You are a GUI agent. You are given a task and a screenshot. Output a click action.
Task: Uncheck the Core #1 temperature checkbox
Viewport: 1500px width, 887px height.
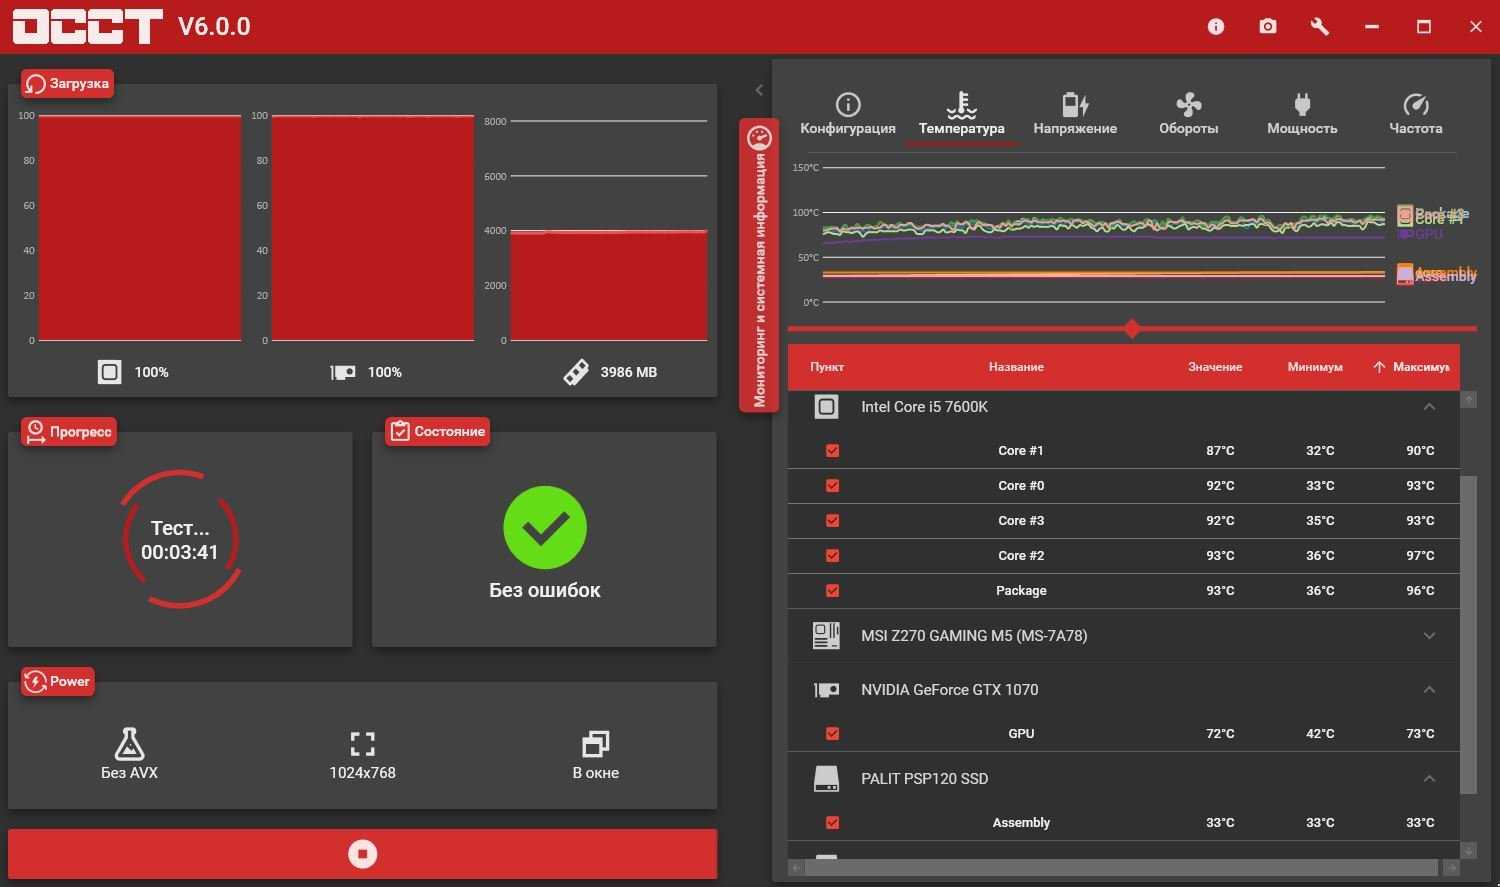[832, 451]
